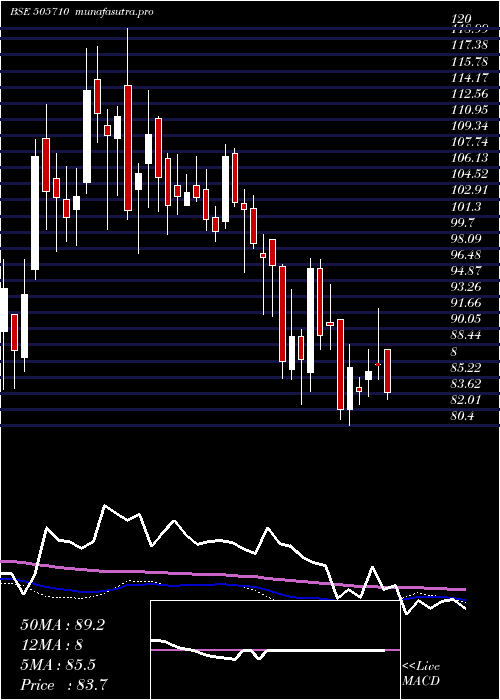Click the 50MA : 89.2 indicator value

tap(62, 625)
